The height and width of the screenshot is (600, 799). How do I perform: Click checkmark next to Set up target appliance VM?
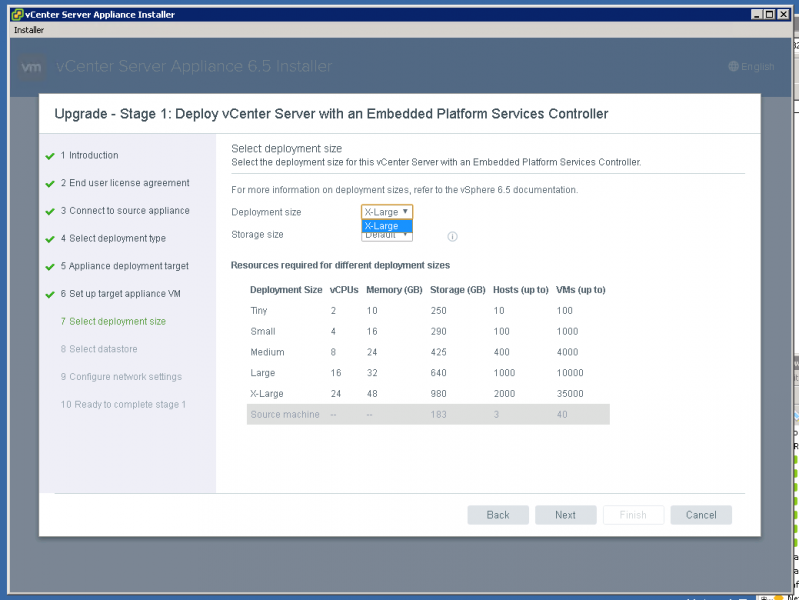coord(49,294)
